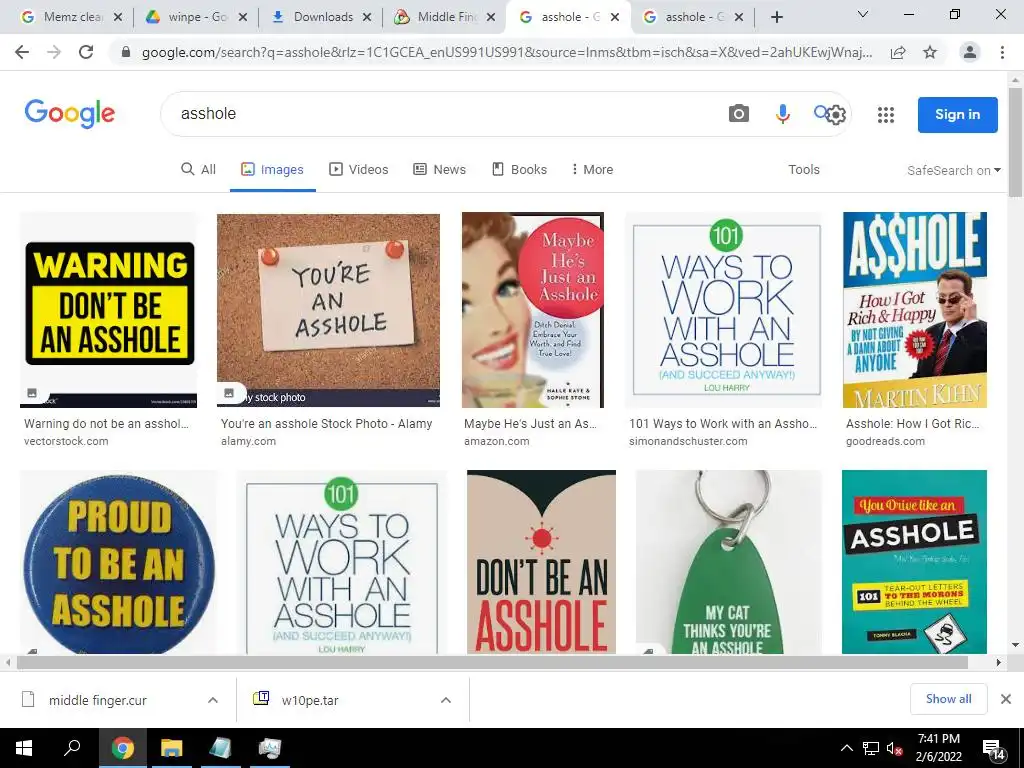This screenshot has height=768, width=1024.
Task: Switch to News results
Action: [440, 169]
